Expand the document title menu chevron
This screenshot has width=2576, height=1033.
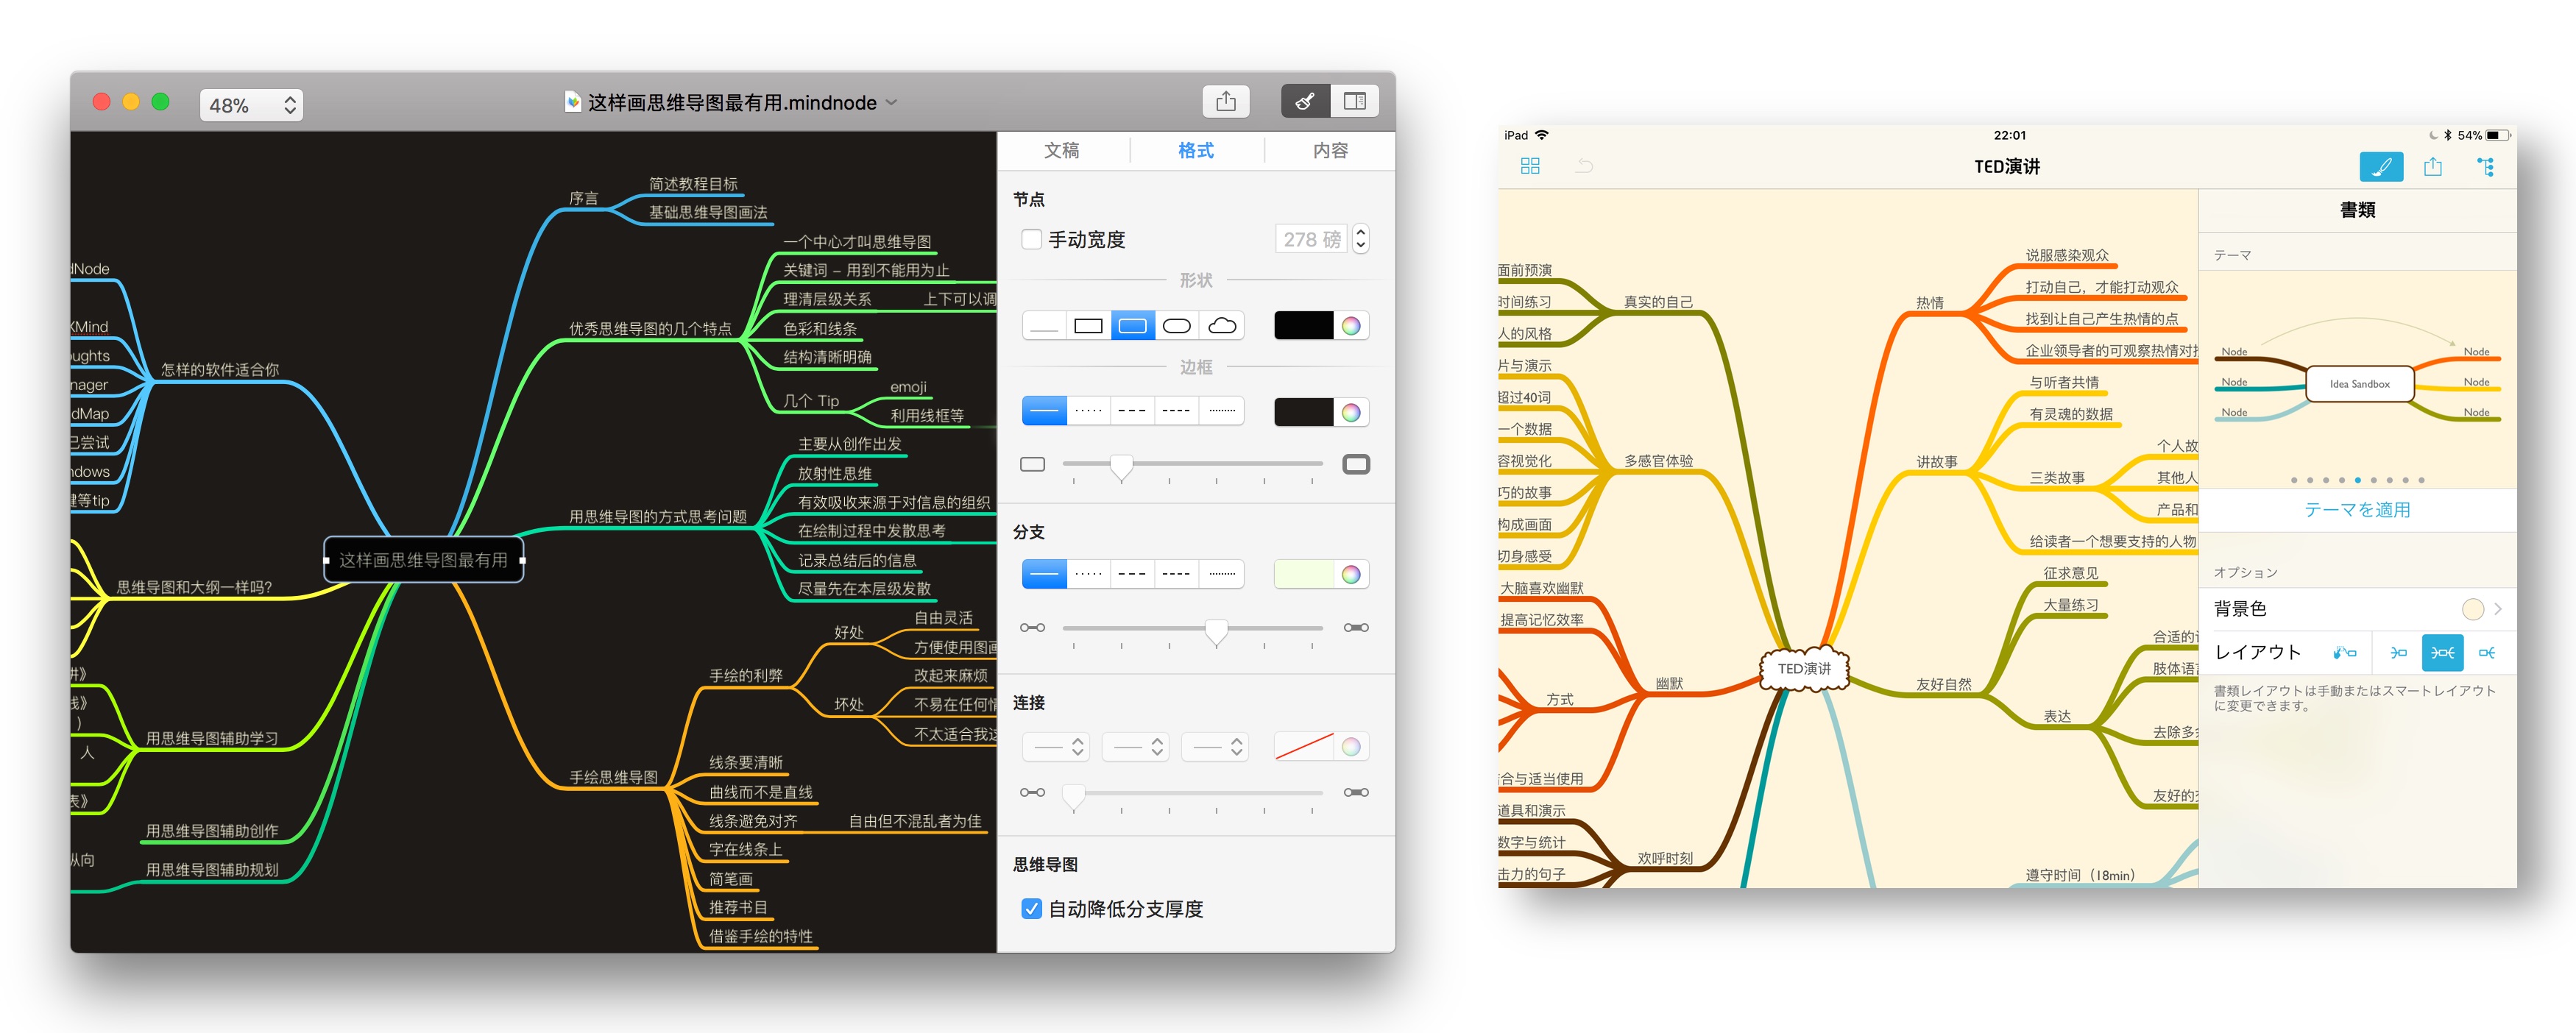coord(892,102)
